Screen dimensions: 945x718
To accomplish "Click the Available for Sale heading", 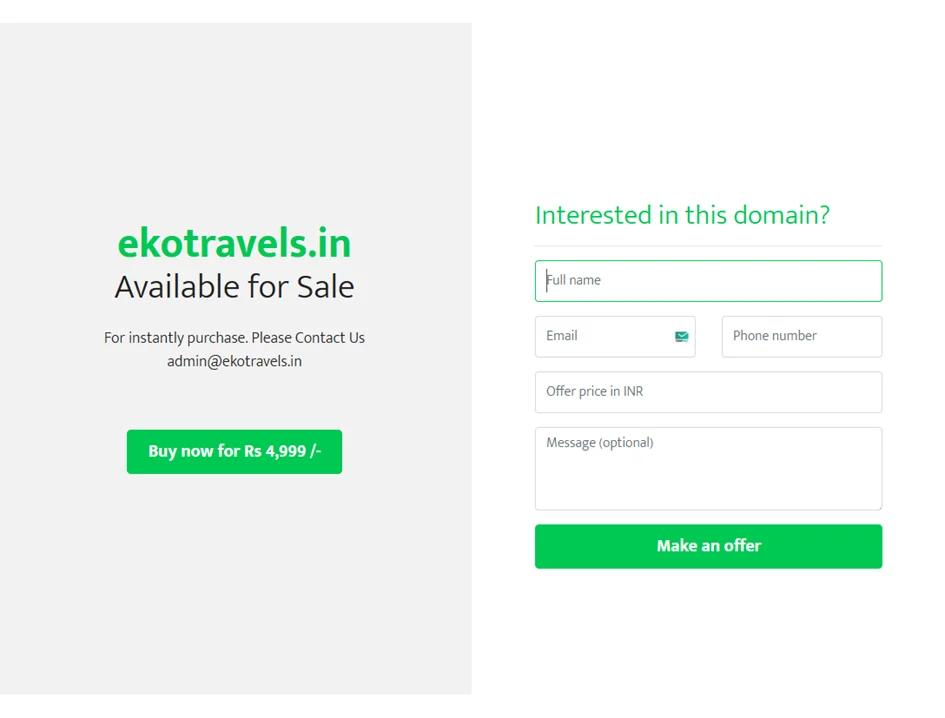I will (x=234, y=287).
